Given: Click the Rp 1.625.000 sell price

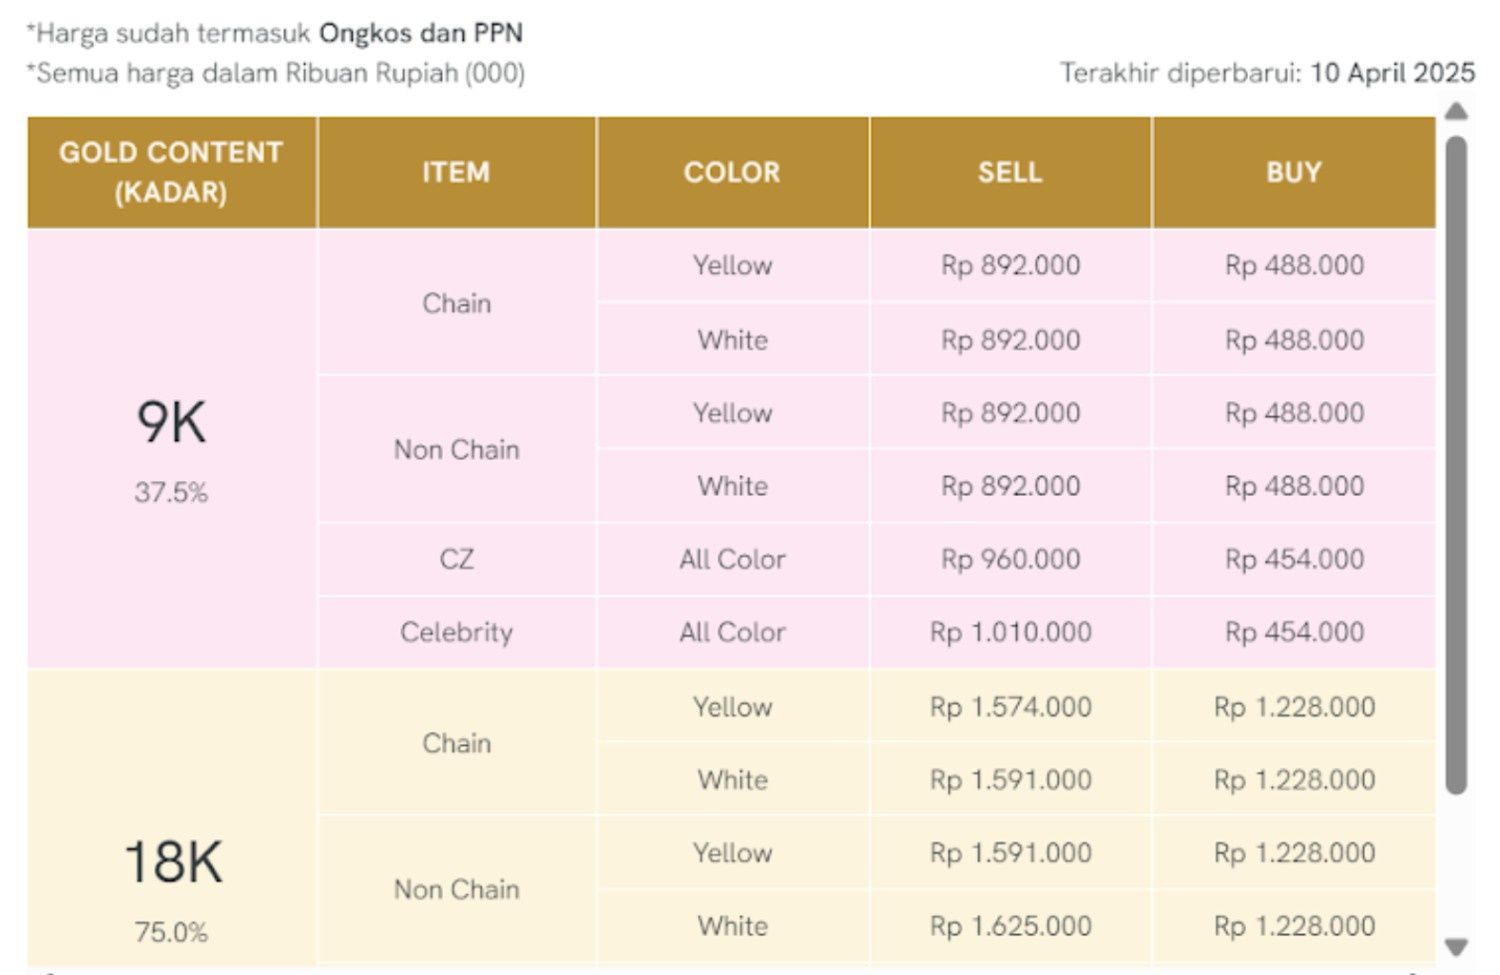Looking at the screenshot, I should (x=1010, y=926).
